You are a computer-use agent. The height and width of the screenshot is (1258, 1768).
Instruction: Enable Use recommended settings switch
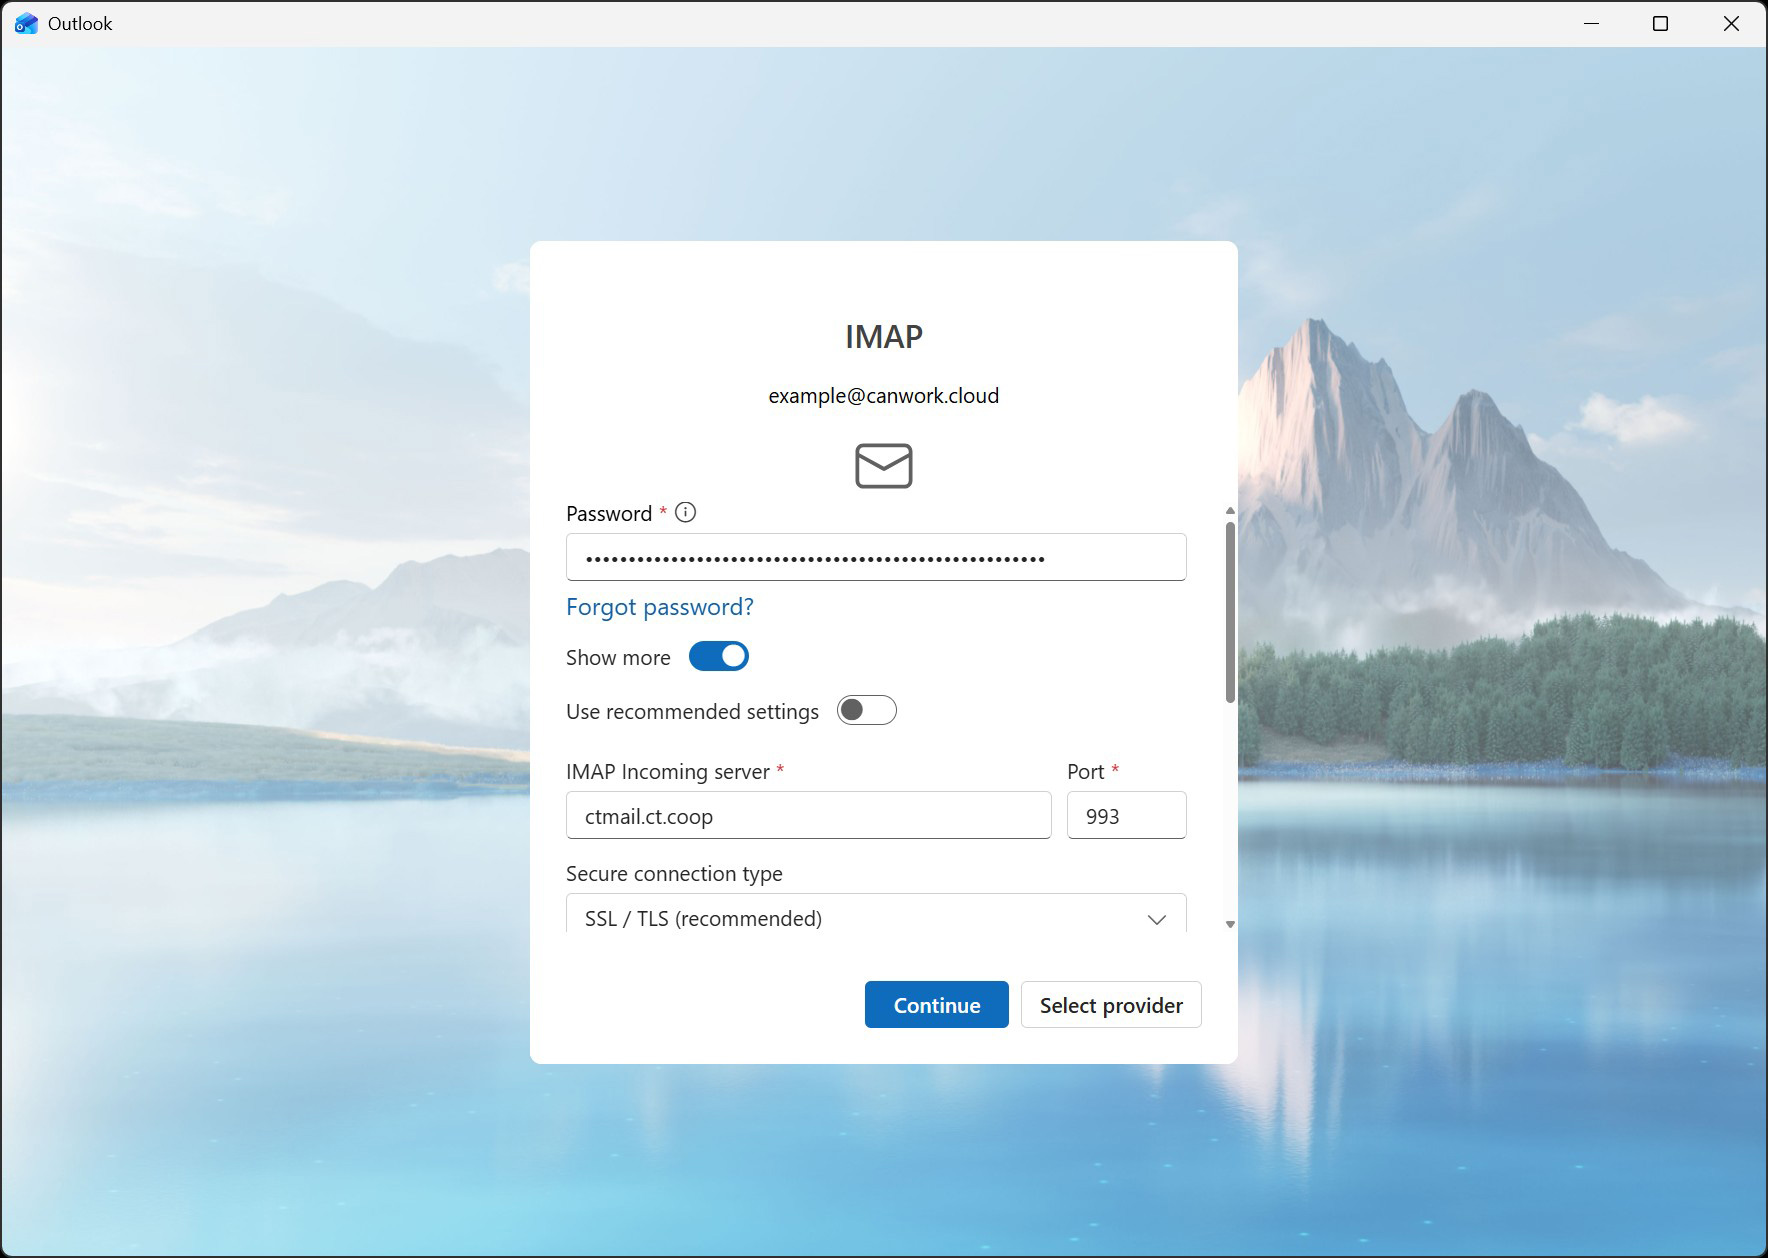point(866,711)
